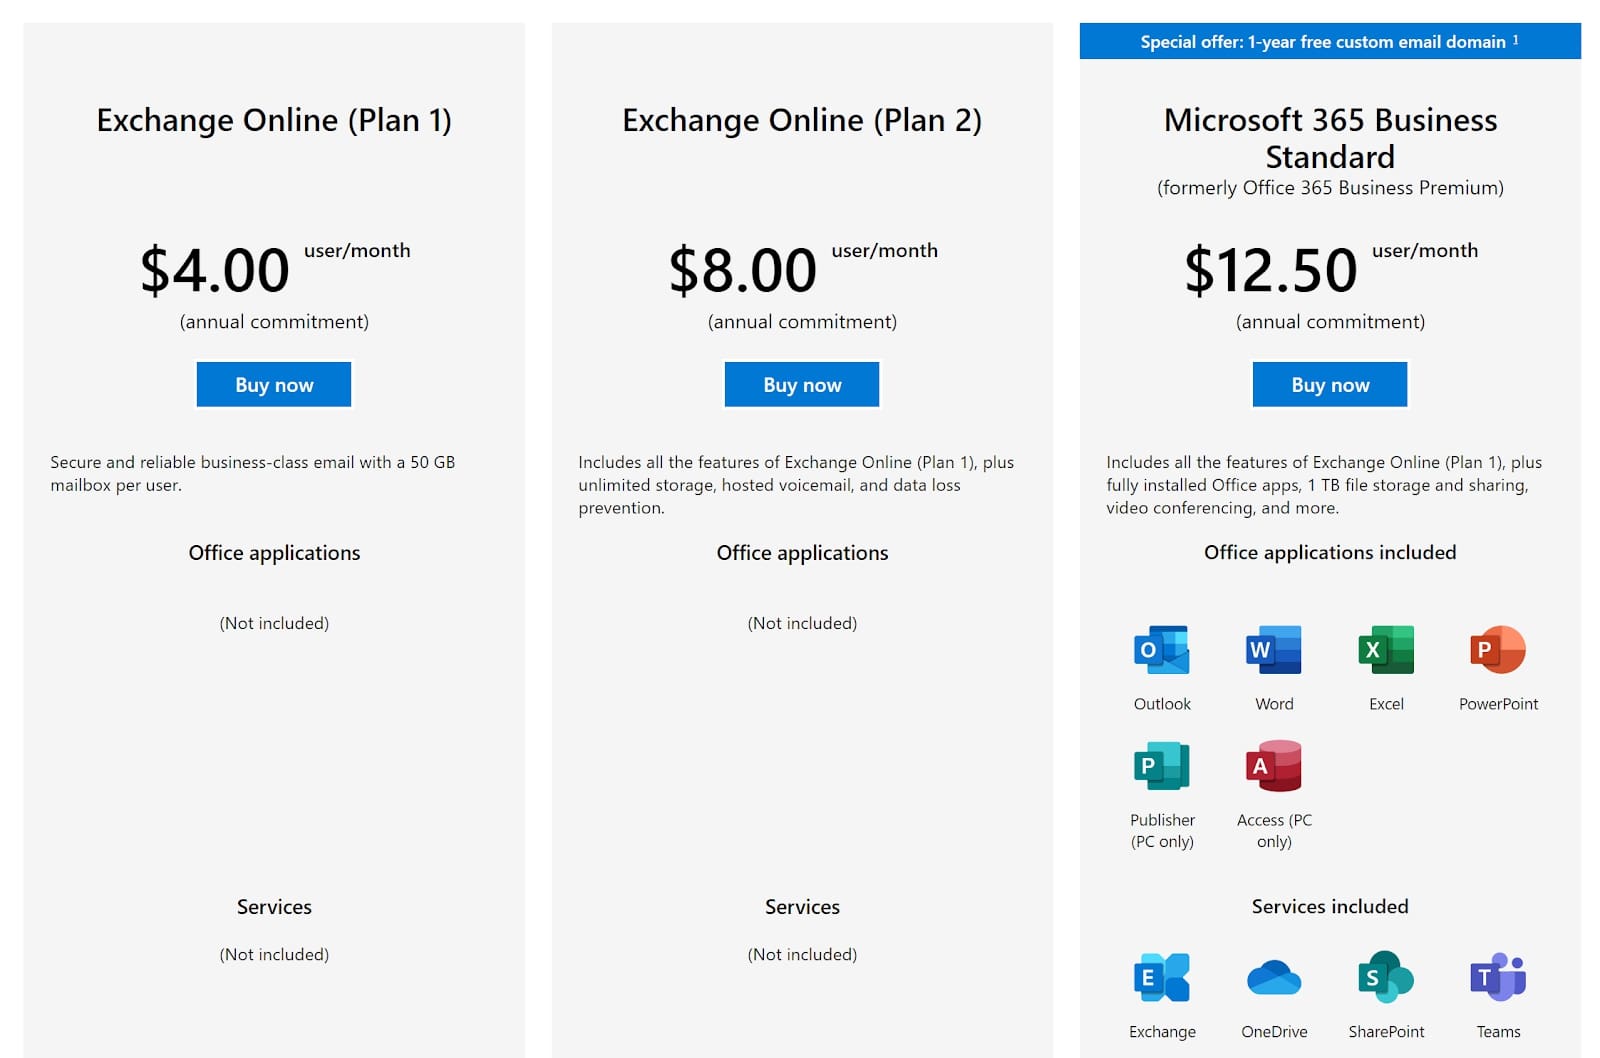
Task: Click the Publisher (PC only) label
Action: pos(1162,831)
